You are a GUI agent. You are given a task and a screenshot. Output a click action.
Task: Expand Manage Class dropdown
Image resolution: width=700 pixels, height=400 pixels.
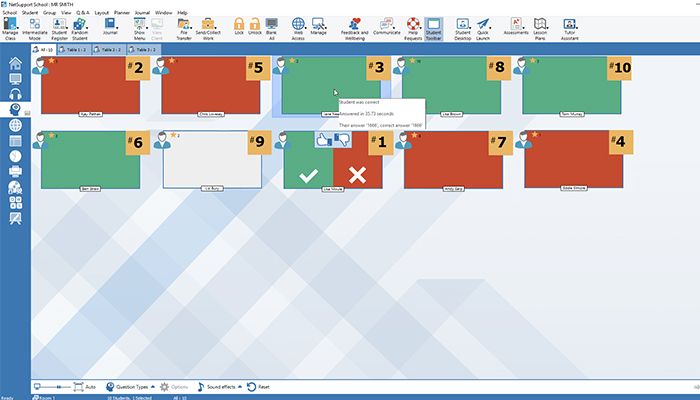pos(18,27)
